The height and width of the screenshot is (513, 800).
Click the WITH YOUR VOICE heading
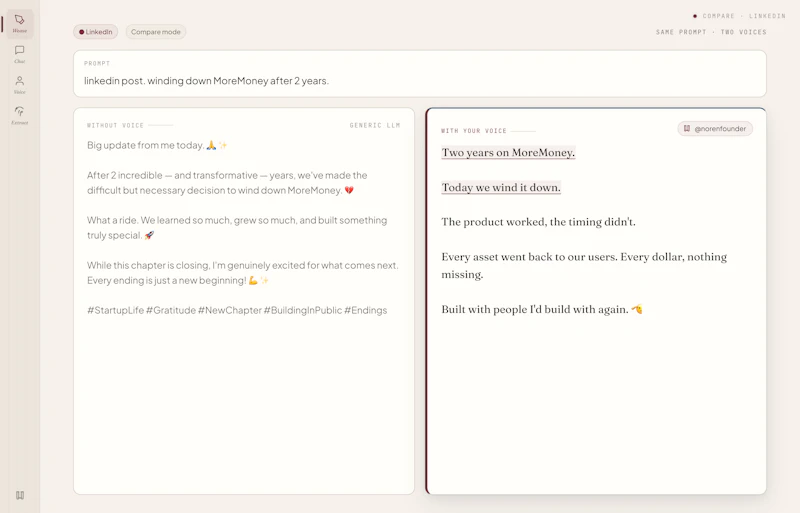click(x=474, y=131)
